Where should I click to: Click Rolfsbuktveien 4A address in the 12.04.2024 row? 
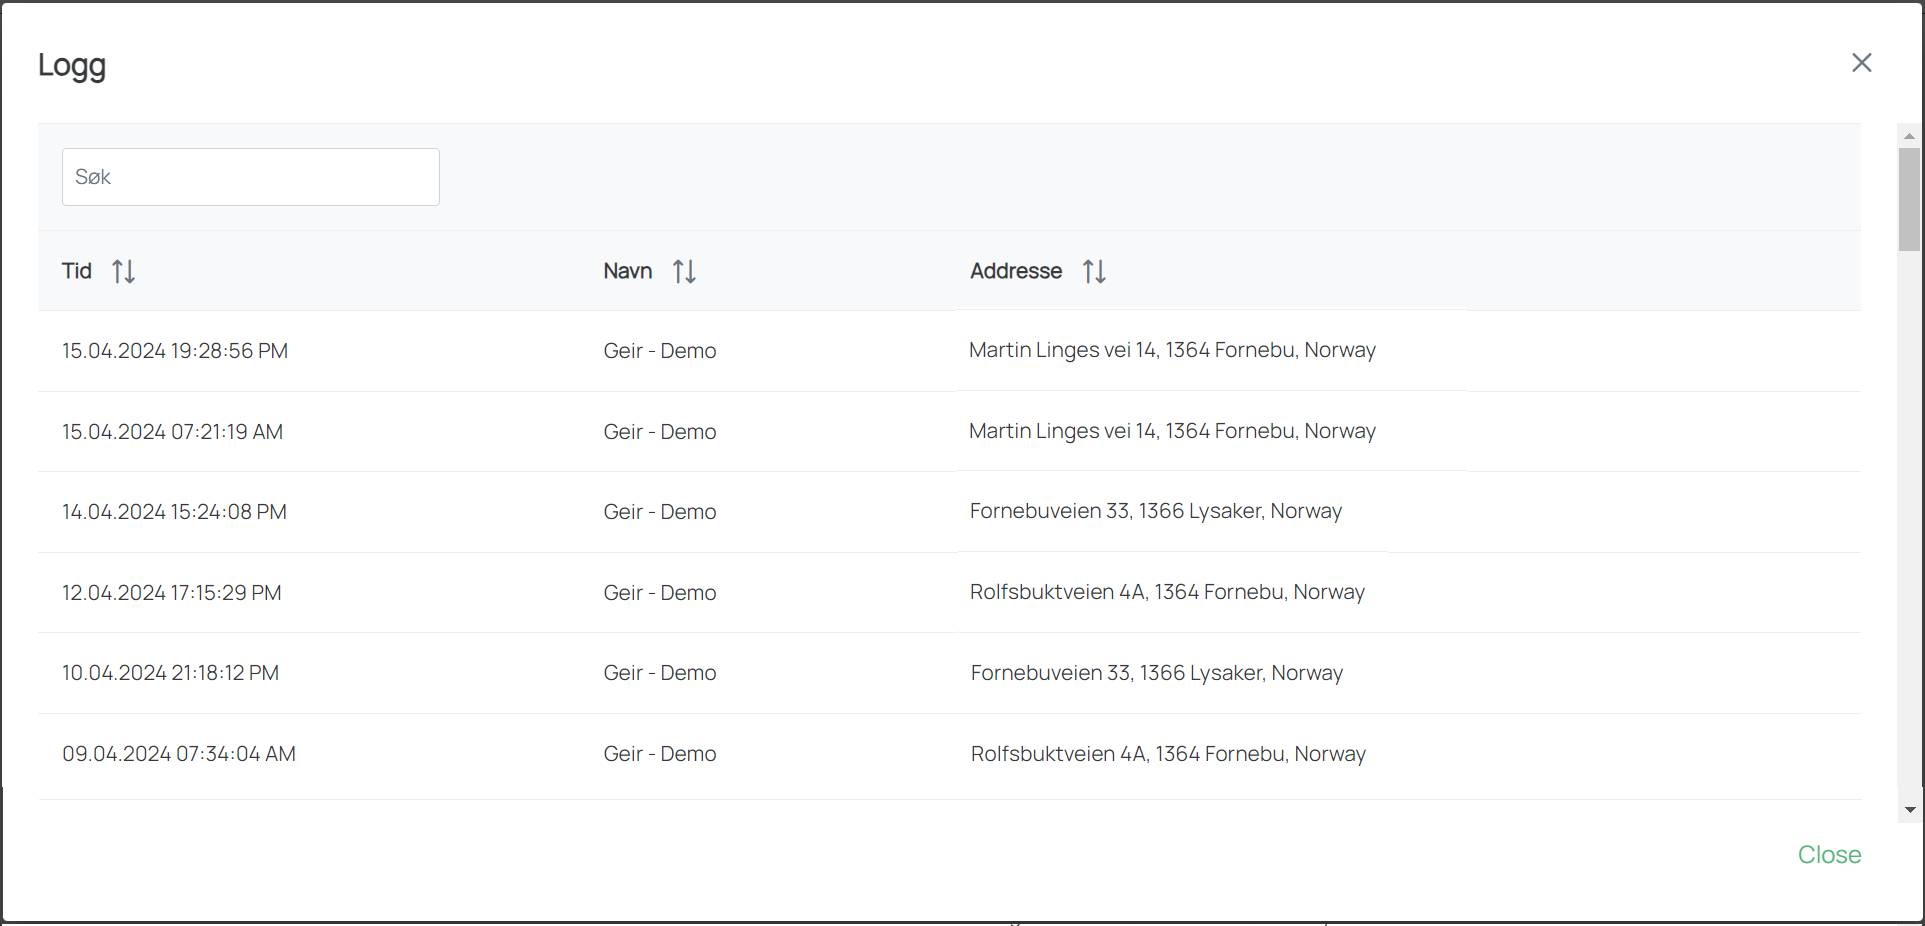1166,592
